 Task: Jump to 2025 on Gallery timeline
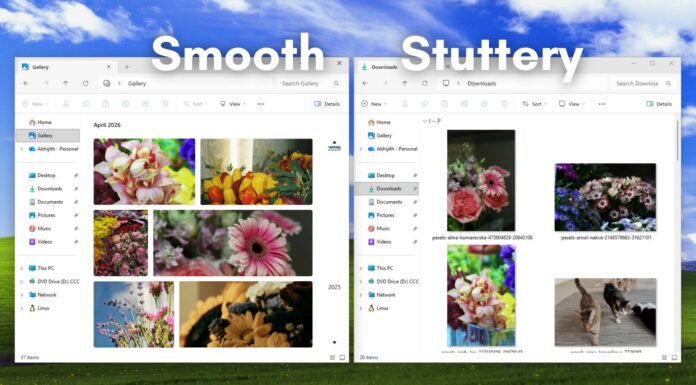[x=334, y=287]
